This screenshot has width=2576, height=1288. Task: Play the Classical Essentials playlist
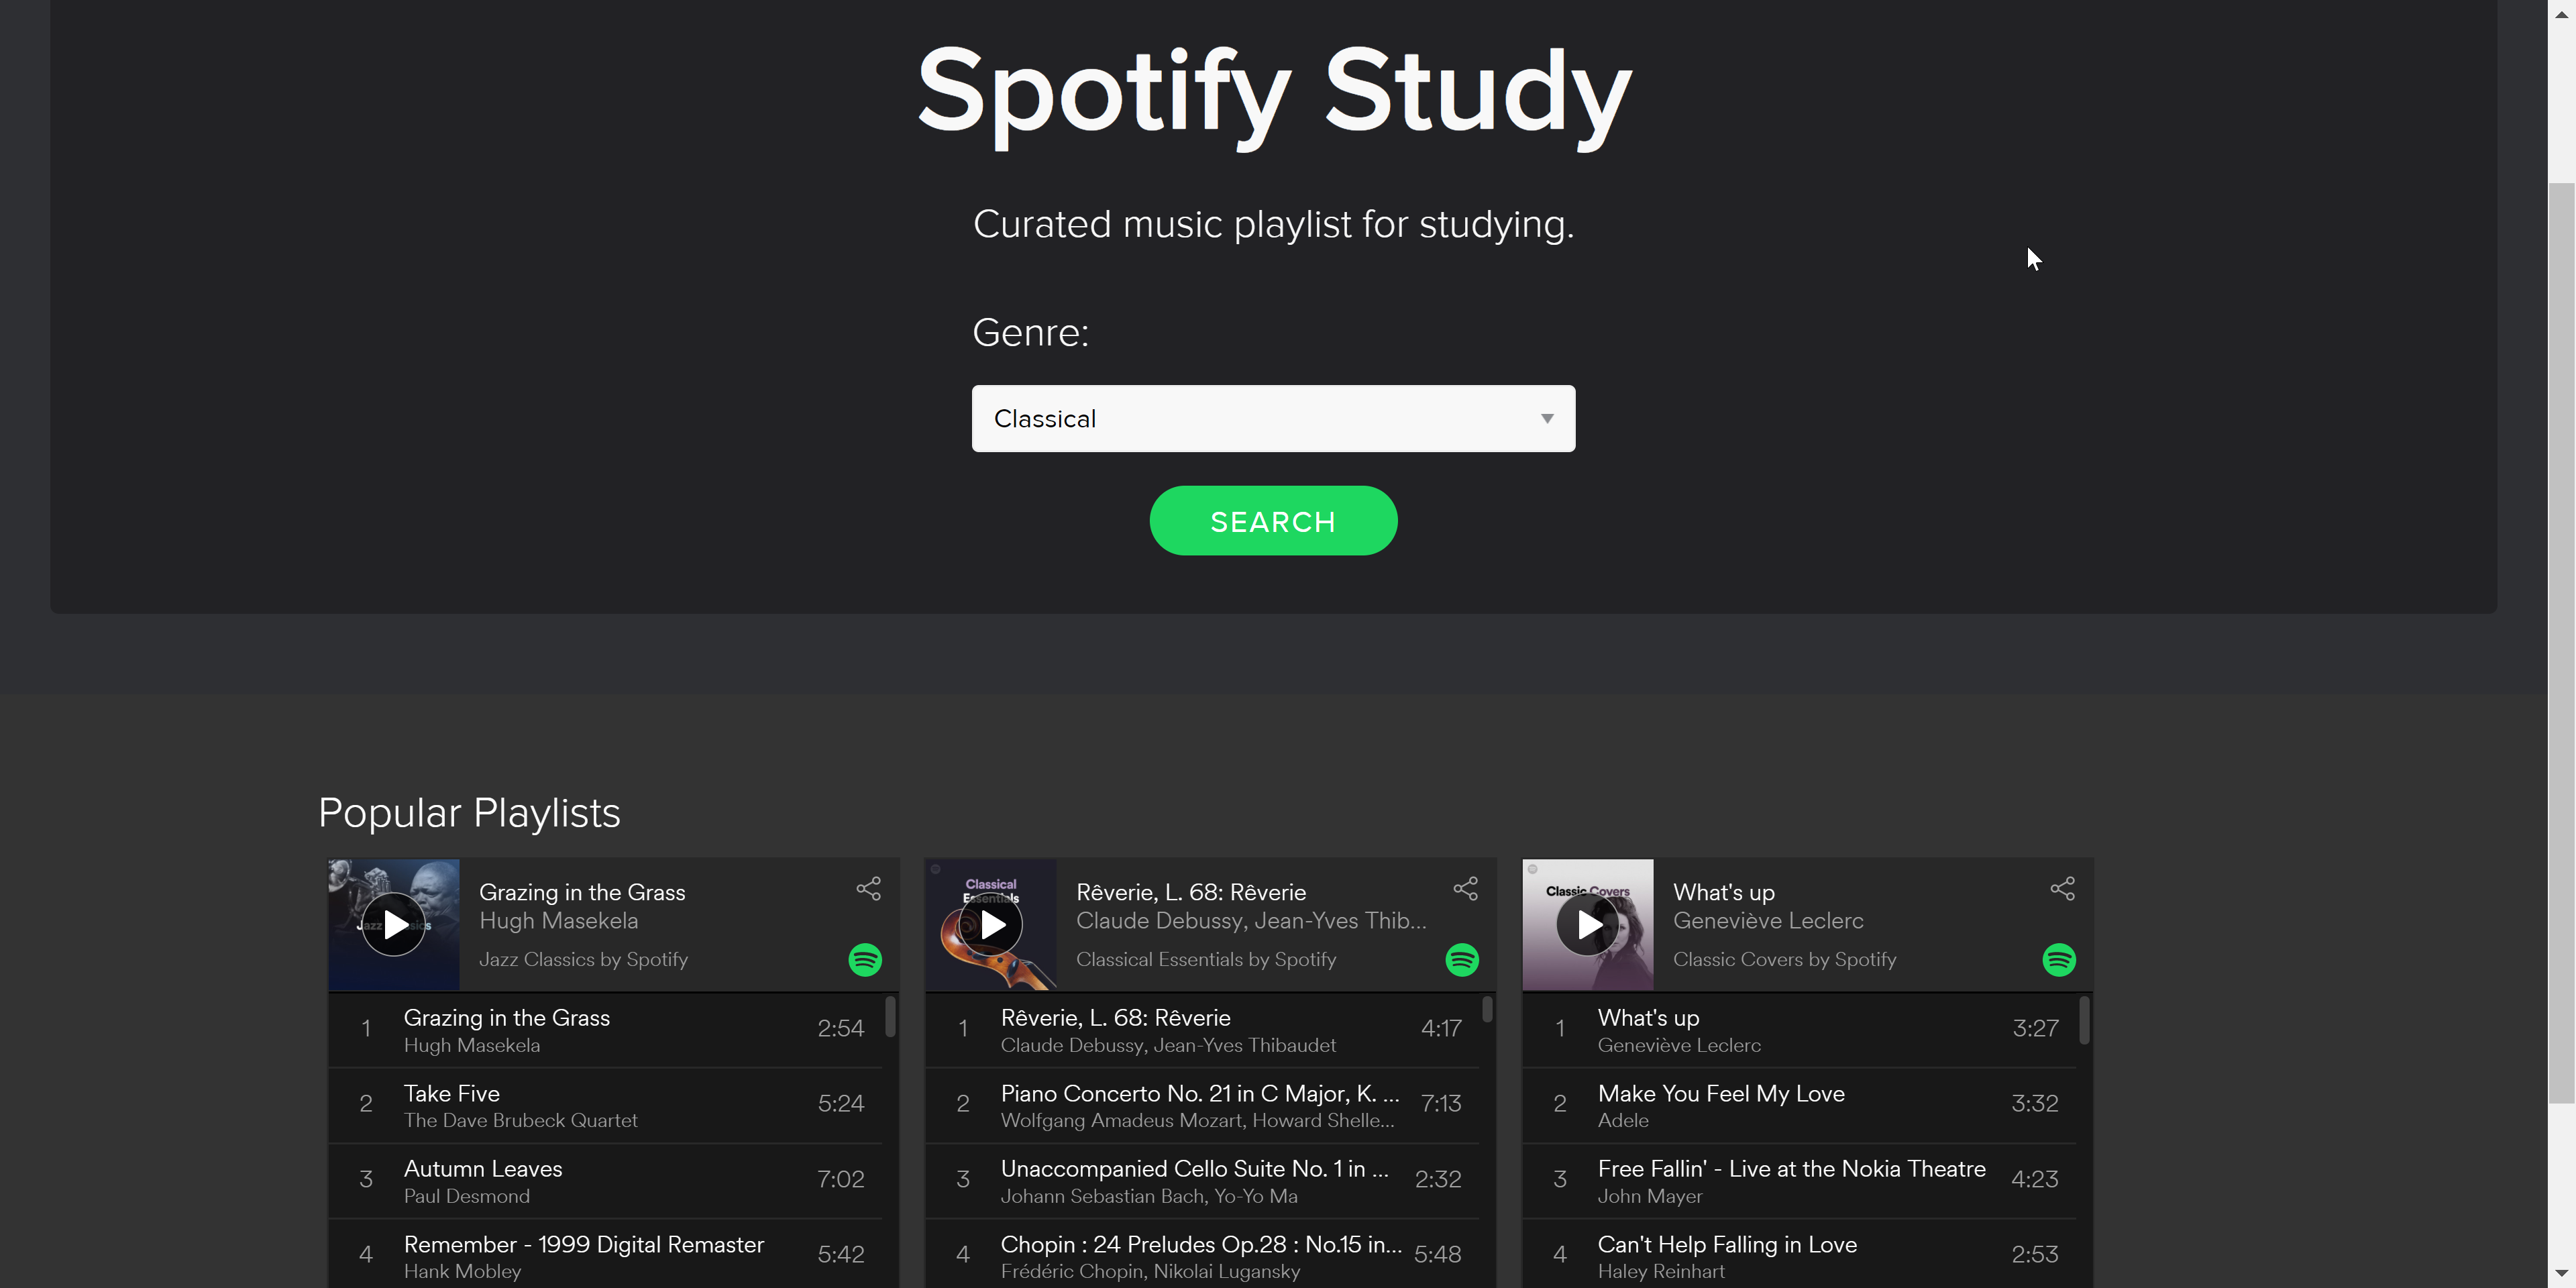point(990,924)
